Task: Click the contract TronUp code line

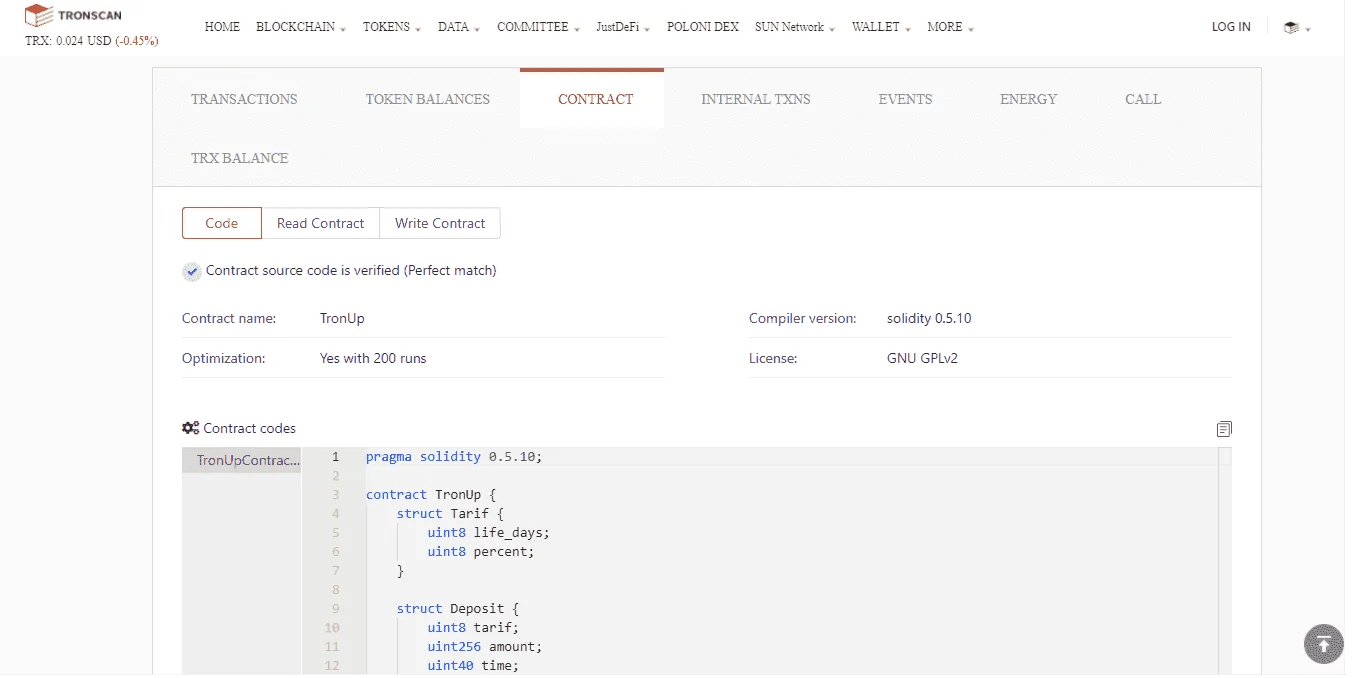Action: 431,494
